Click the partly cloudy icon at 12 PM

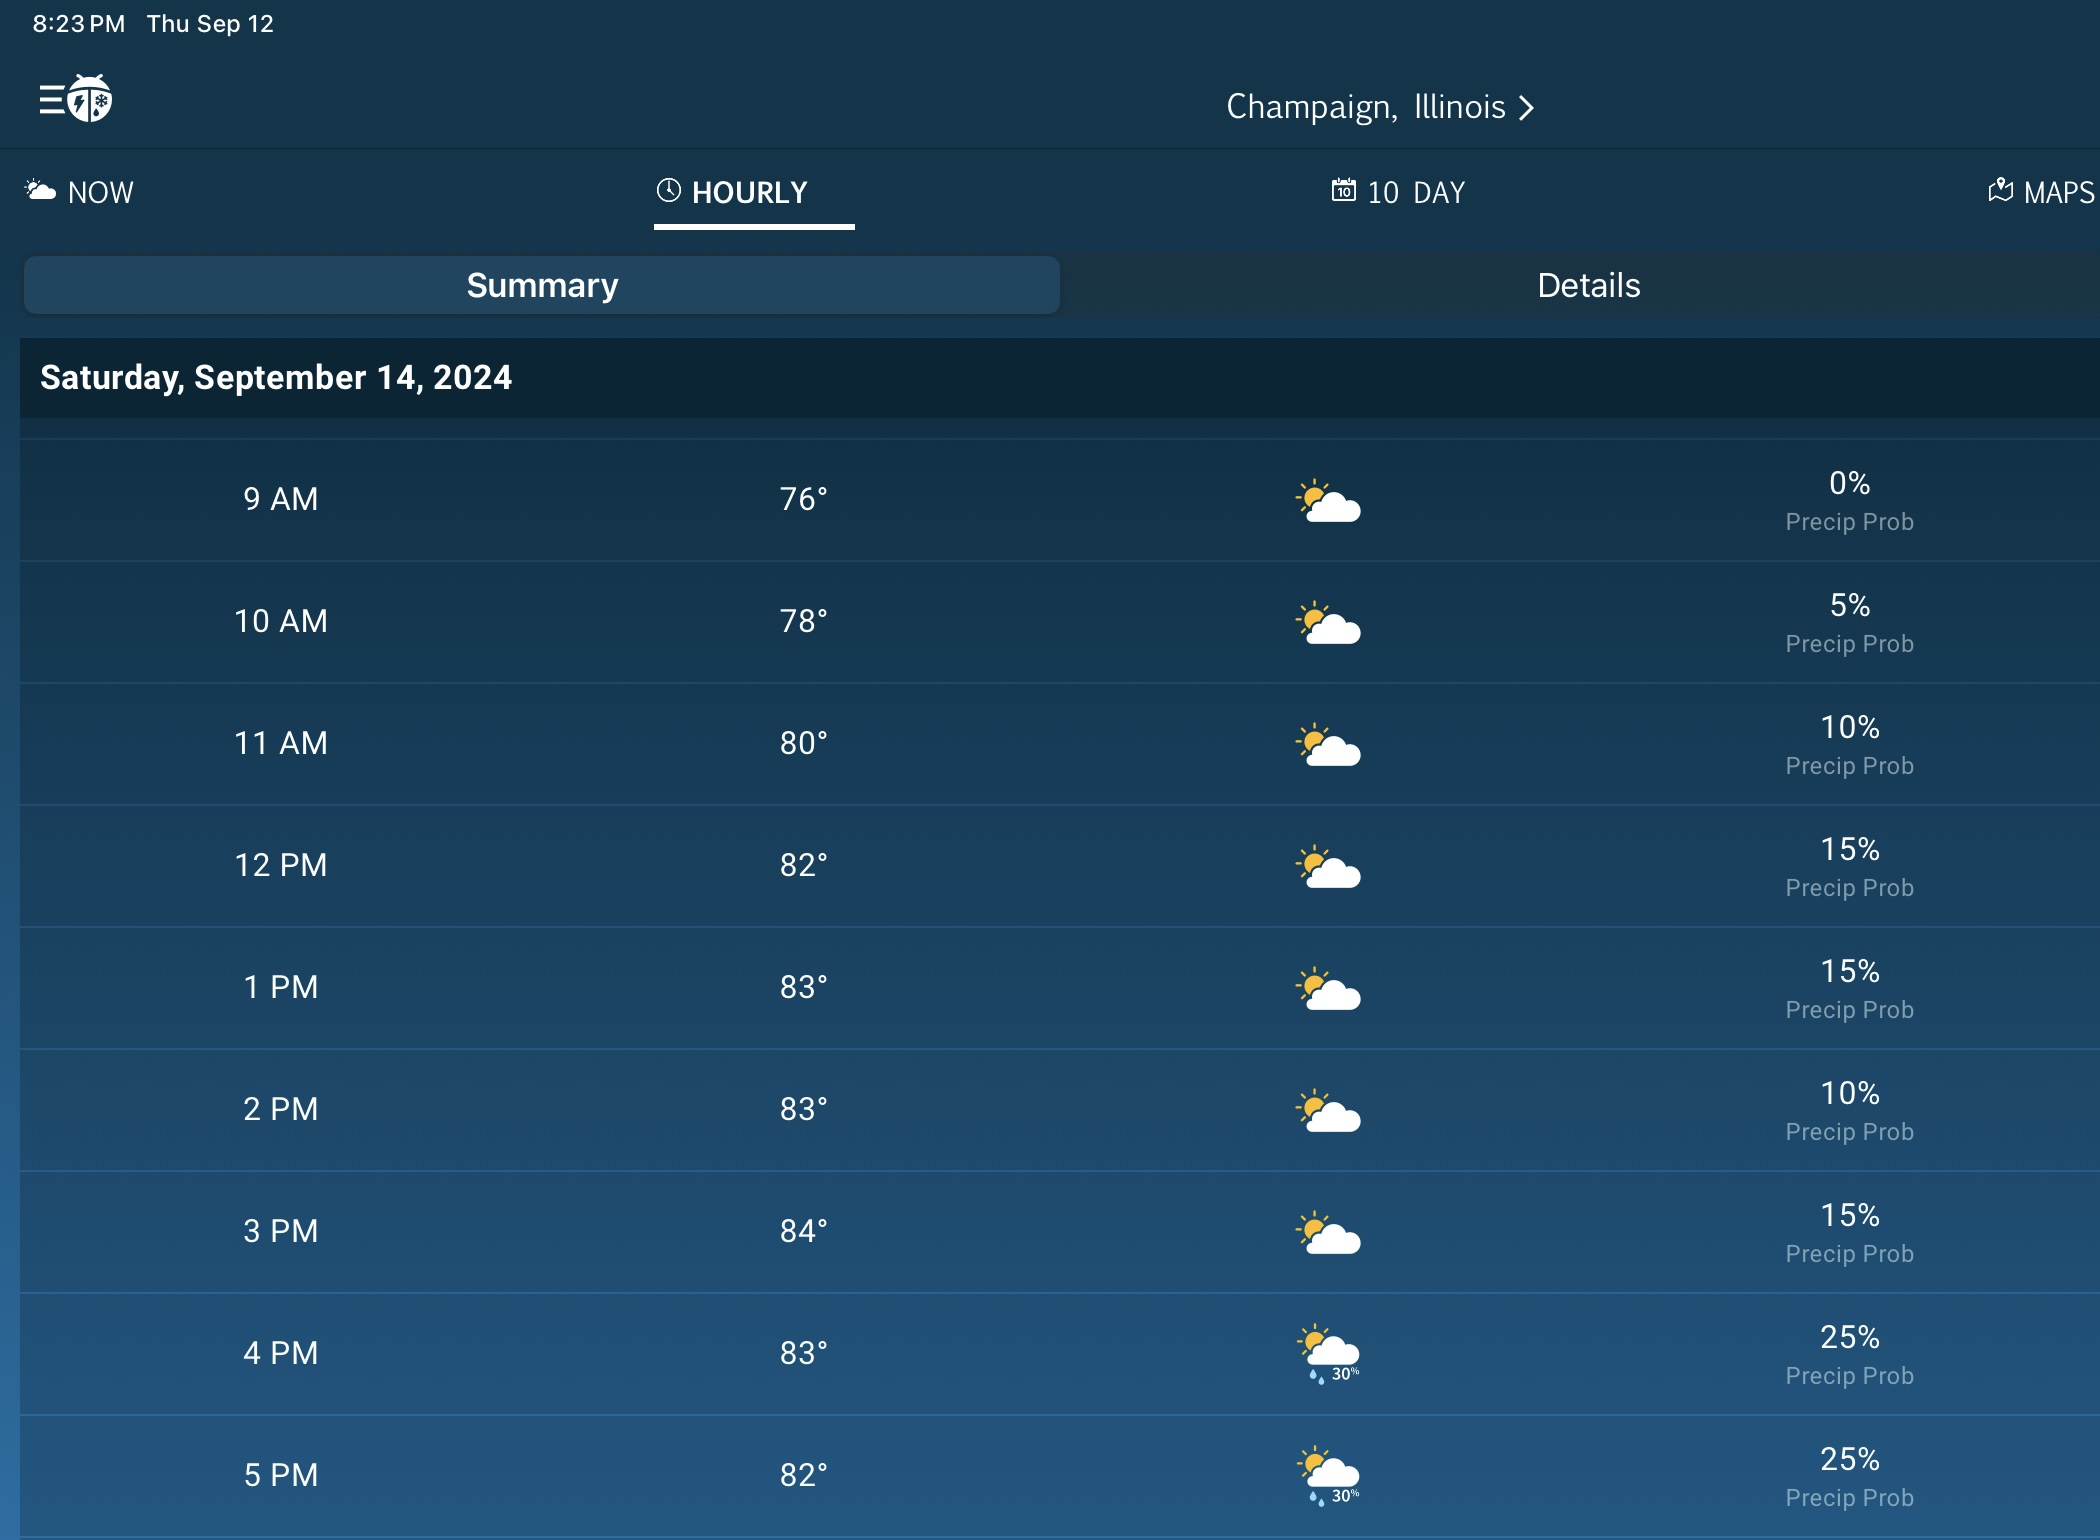click(x=1328, y=867)
